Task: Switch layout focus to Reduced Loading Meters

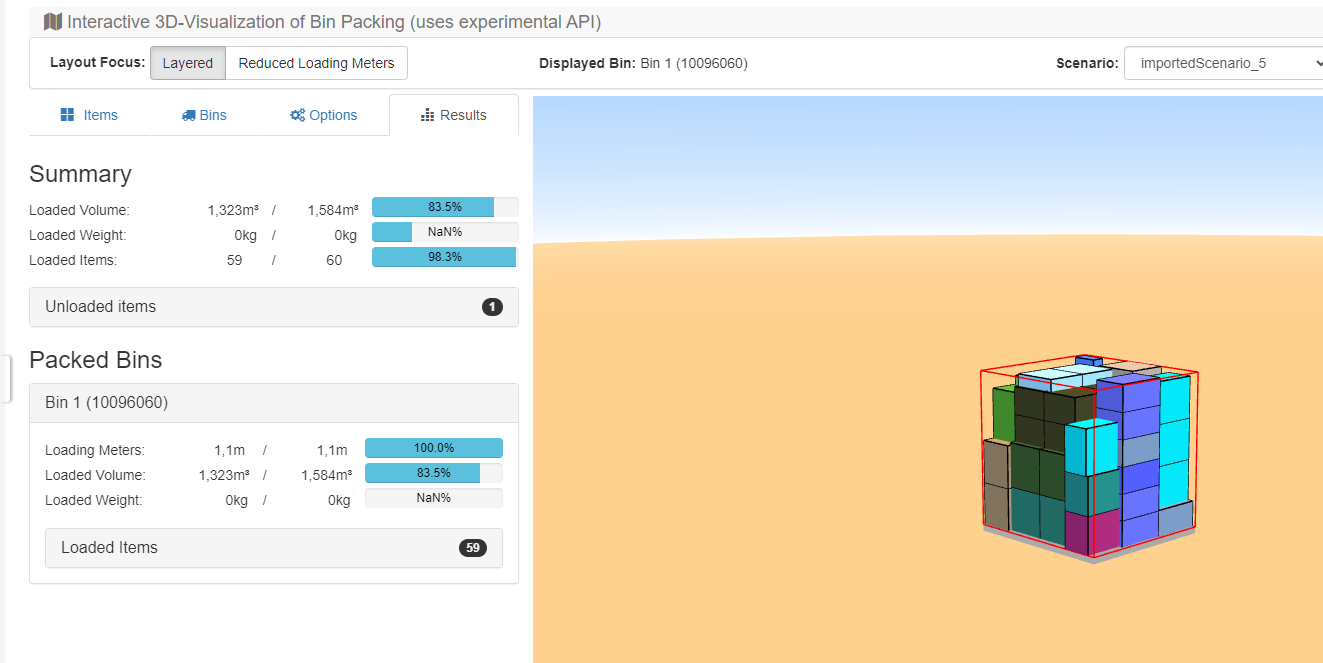Action: click(x=316, y=63)
